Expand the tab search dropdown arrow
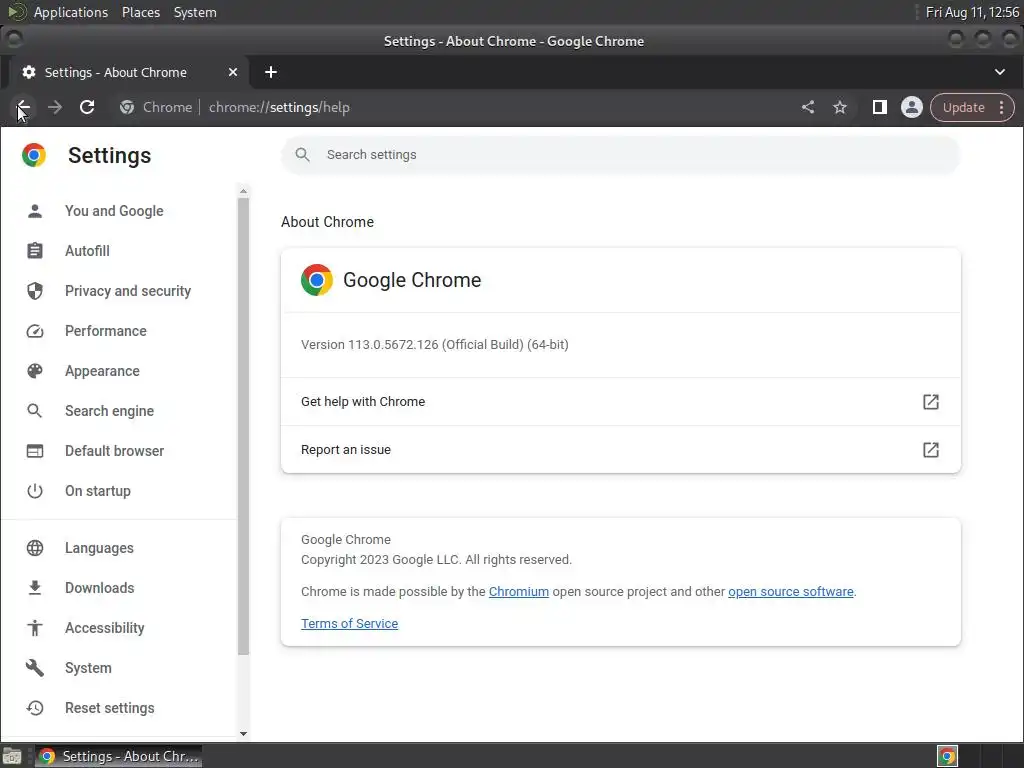 [x=999, y=72]
